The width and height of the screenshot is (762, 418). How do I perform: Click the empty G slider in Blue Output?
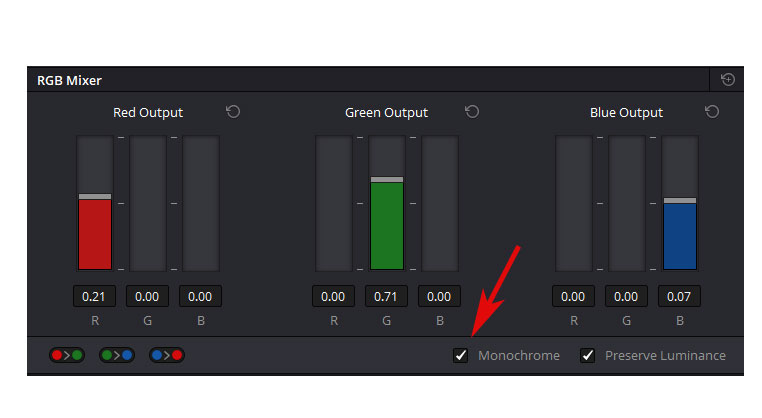(627, 203)
